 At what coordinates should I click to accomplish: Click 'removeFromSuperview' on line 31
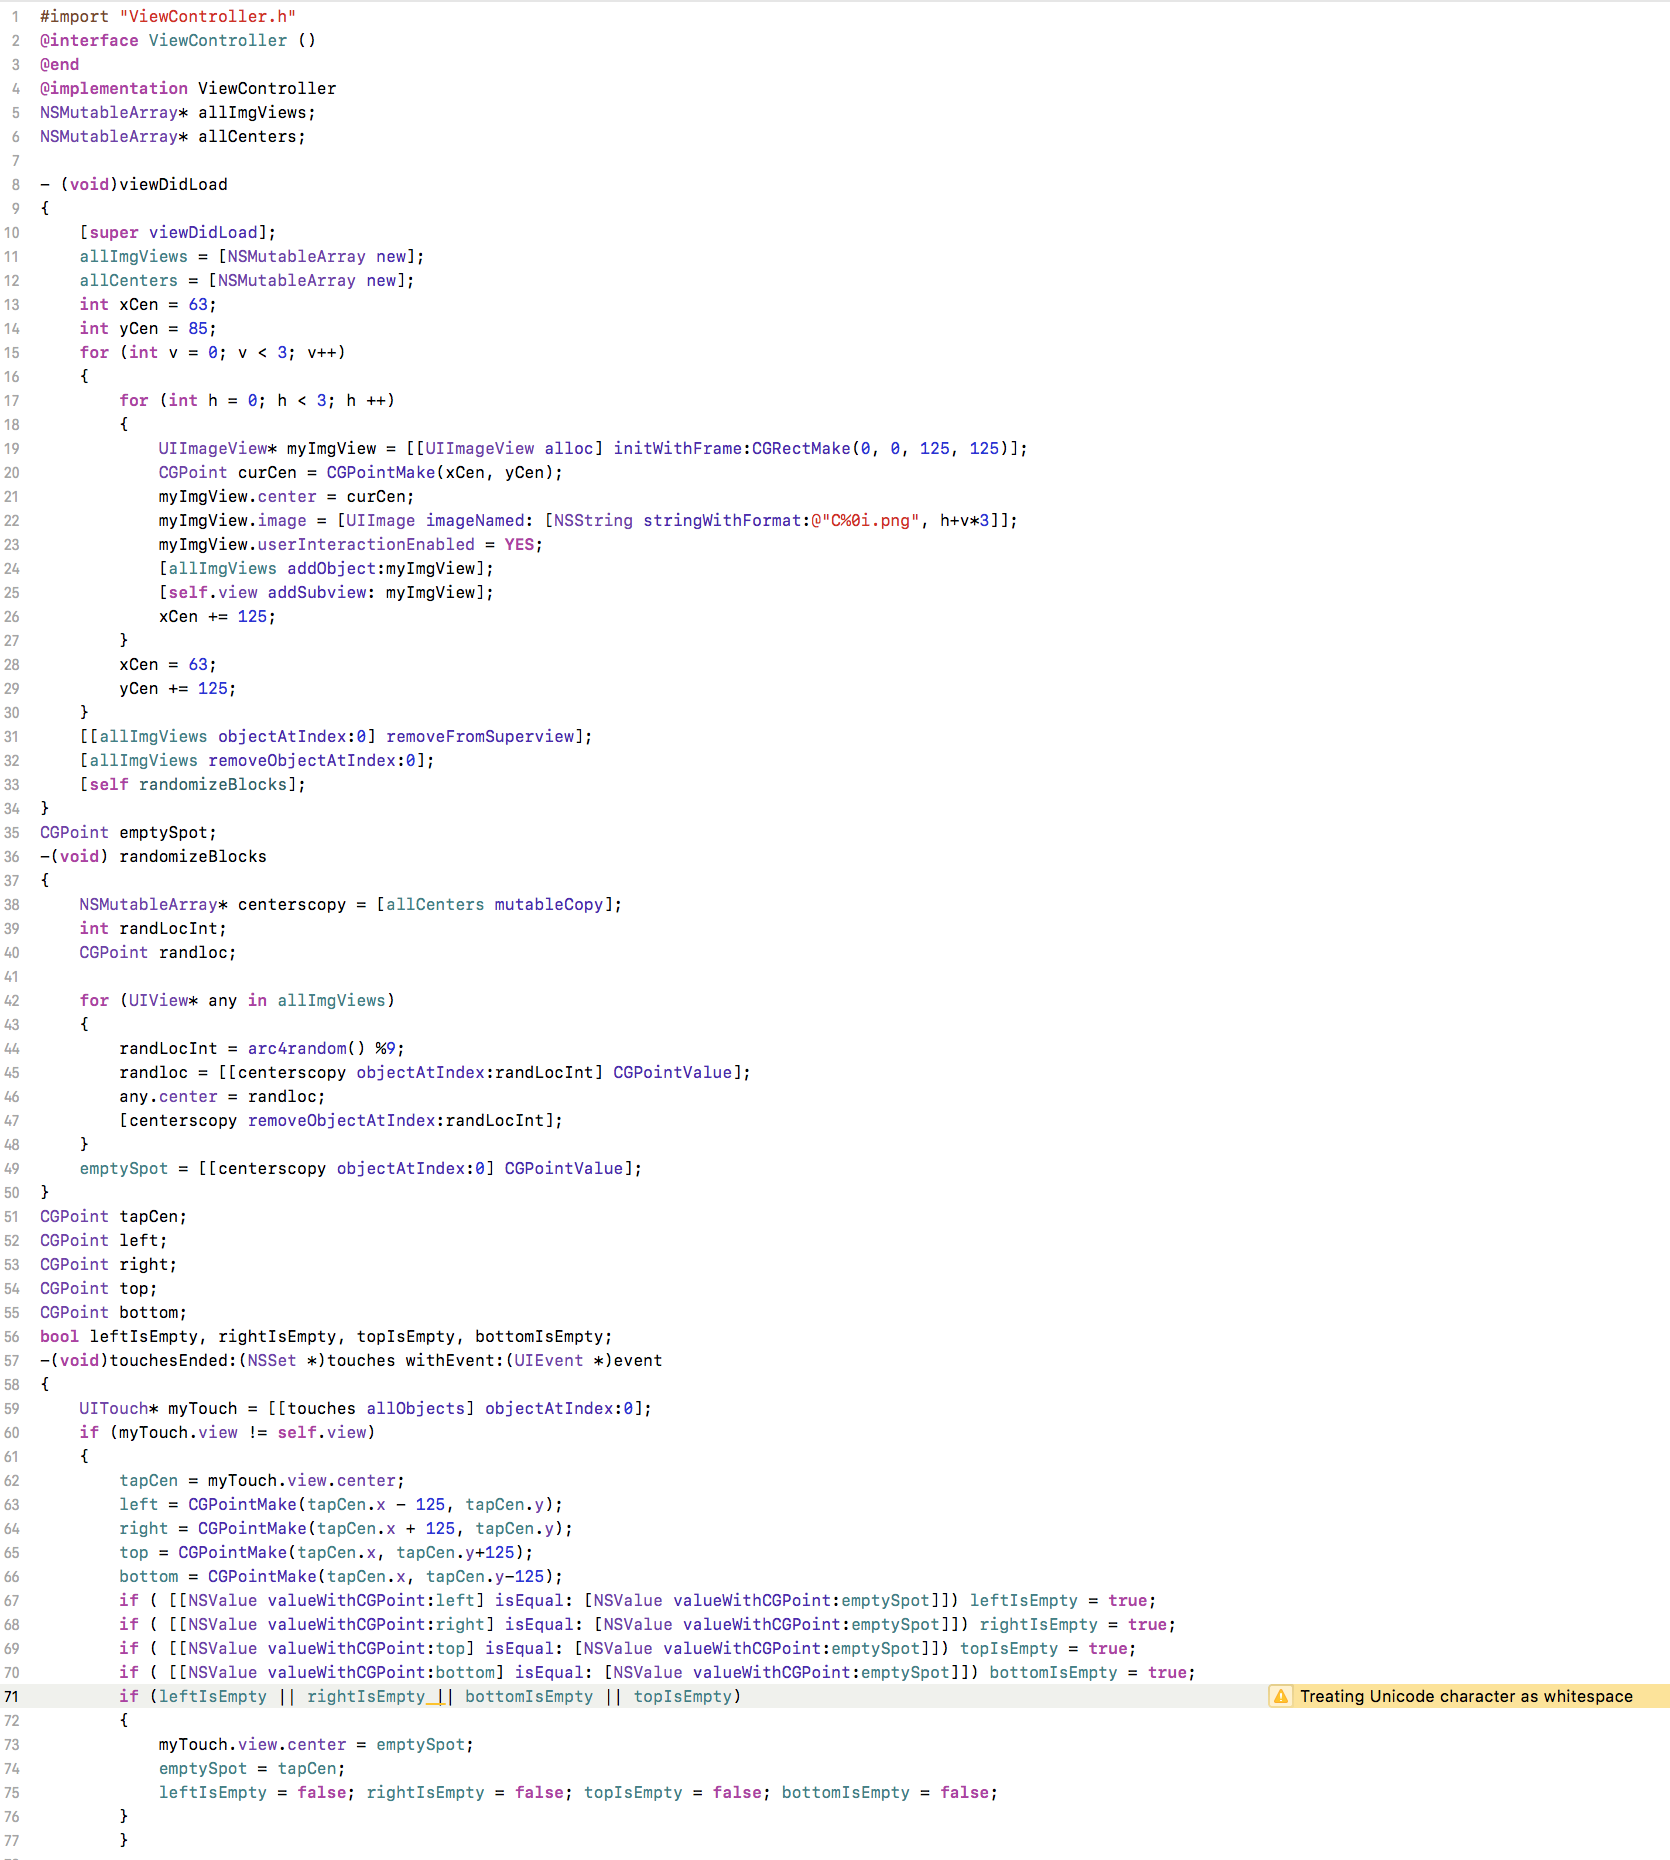point(480,736)
